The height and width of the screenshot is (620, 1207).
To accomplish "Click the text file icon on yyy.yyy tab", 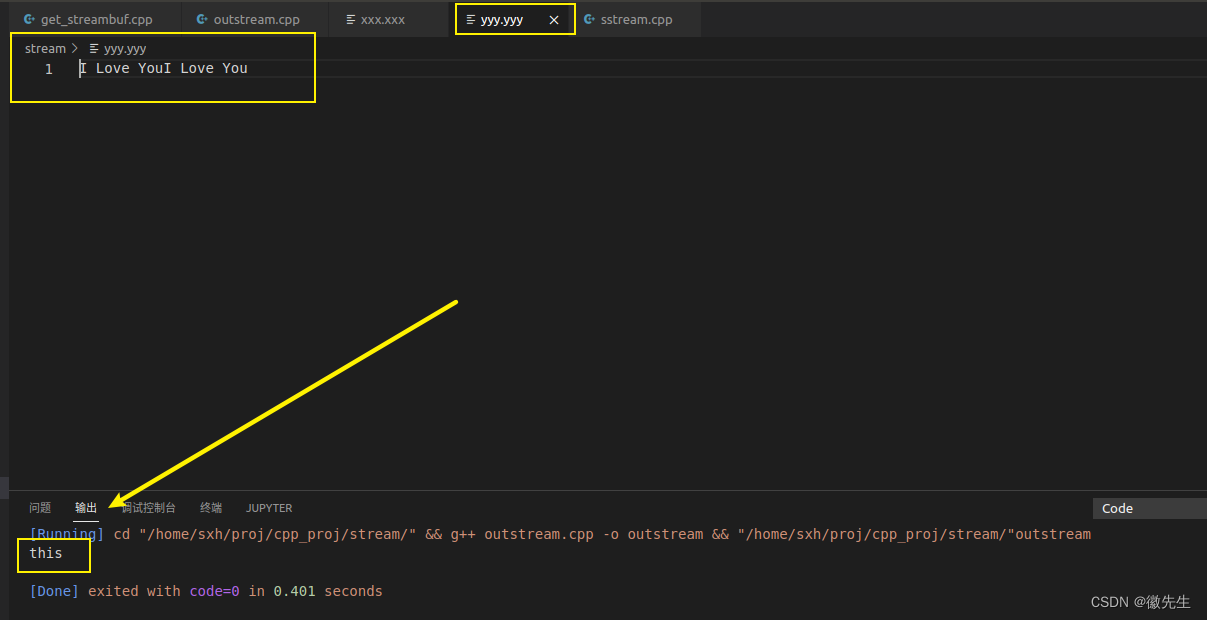I will pyautogui.click(x=471, y=19).
